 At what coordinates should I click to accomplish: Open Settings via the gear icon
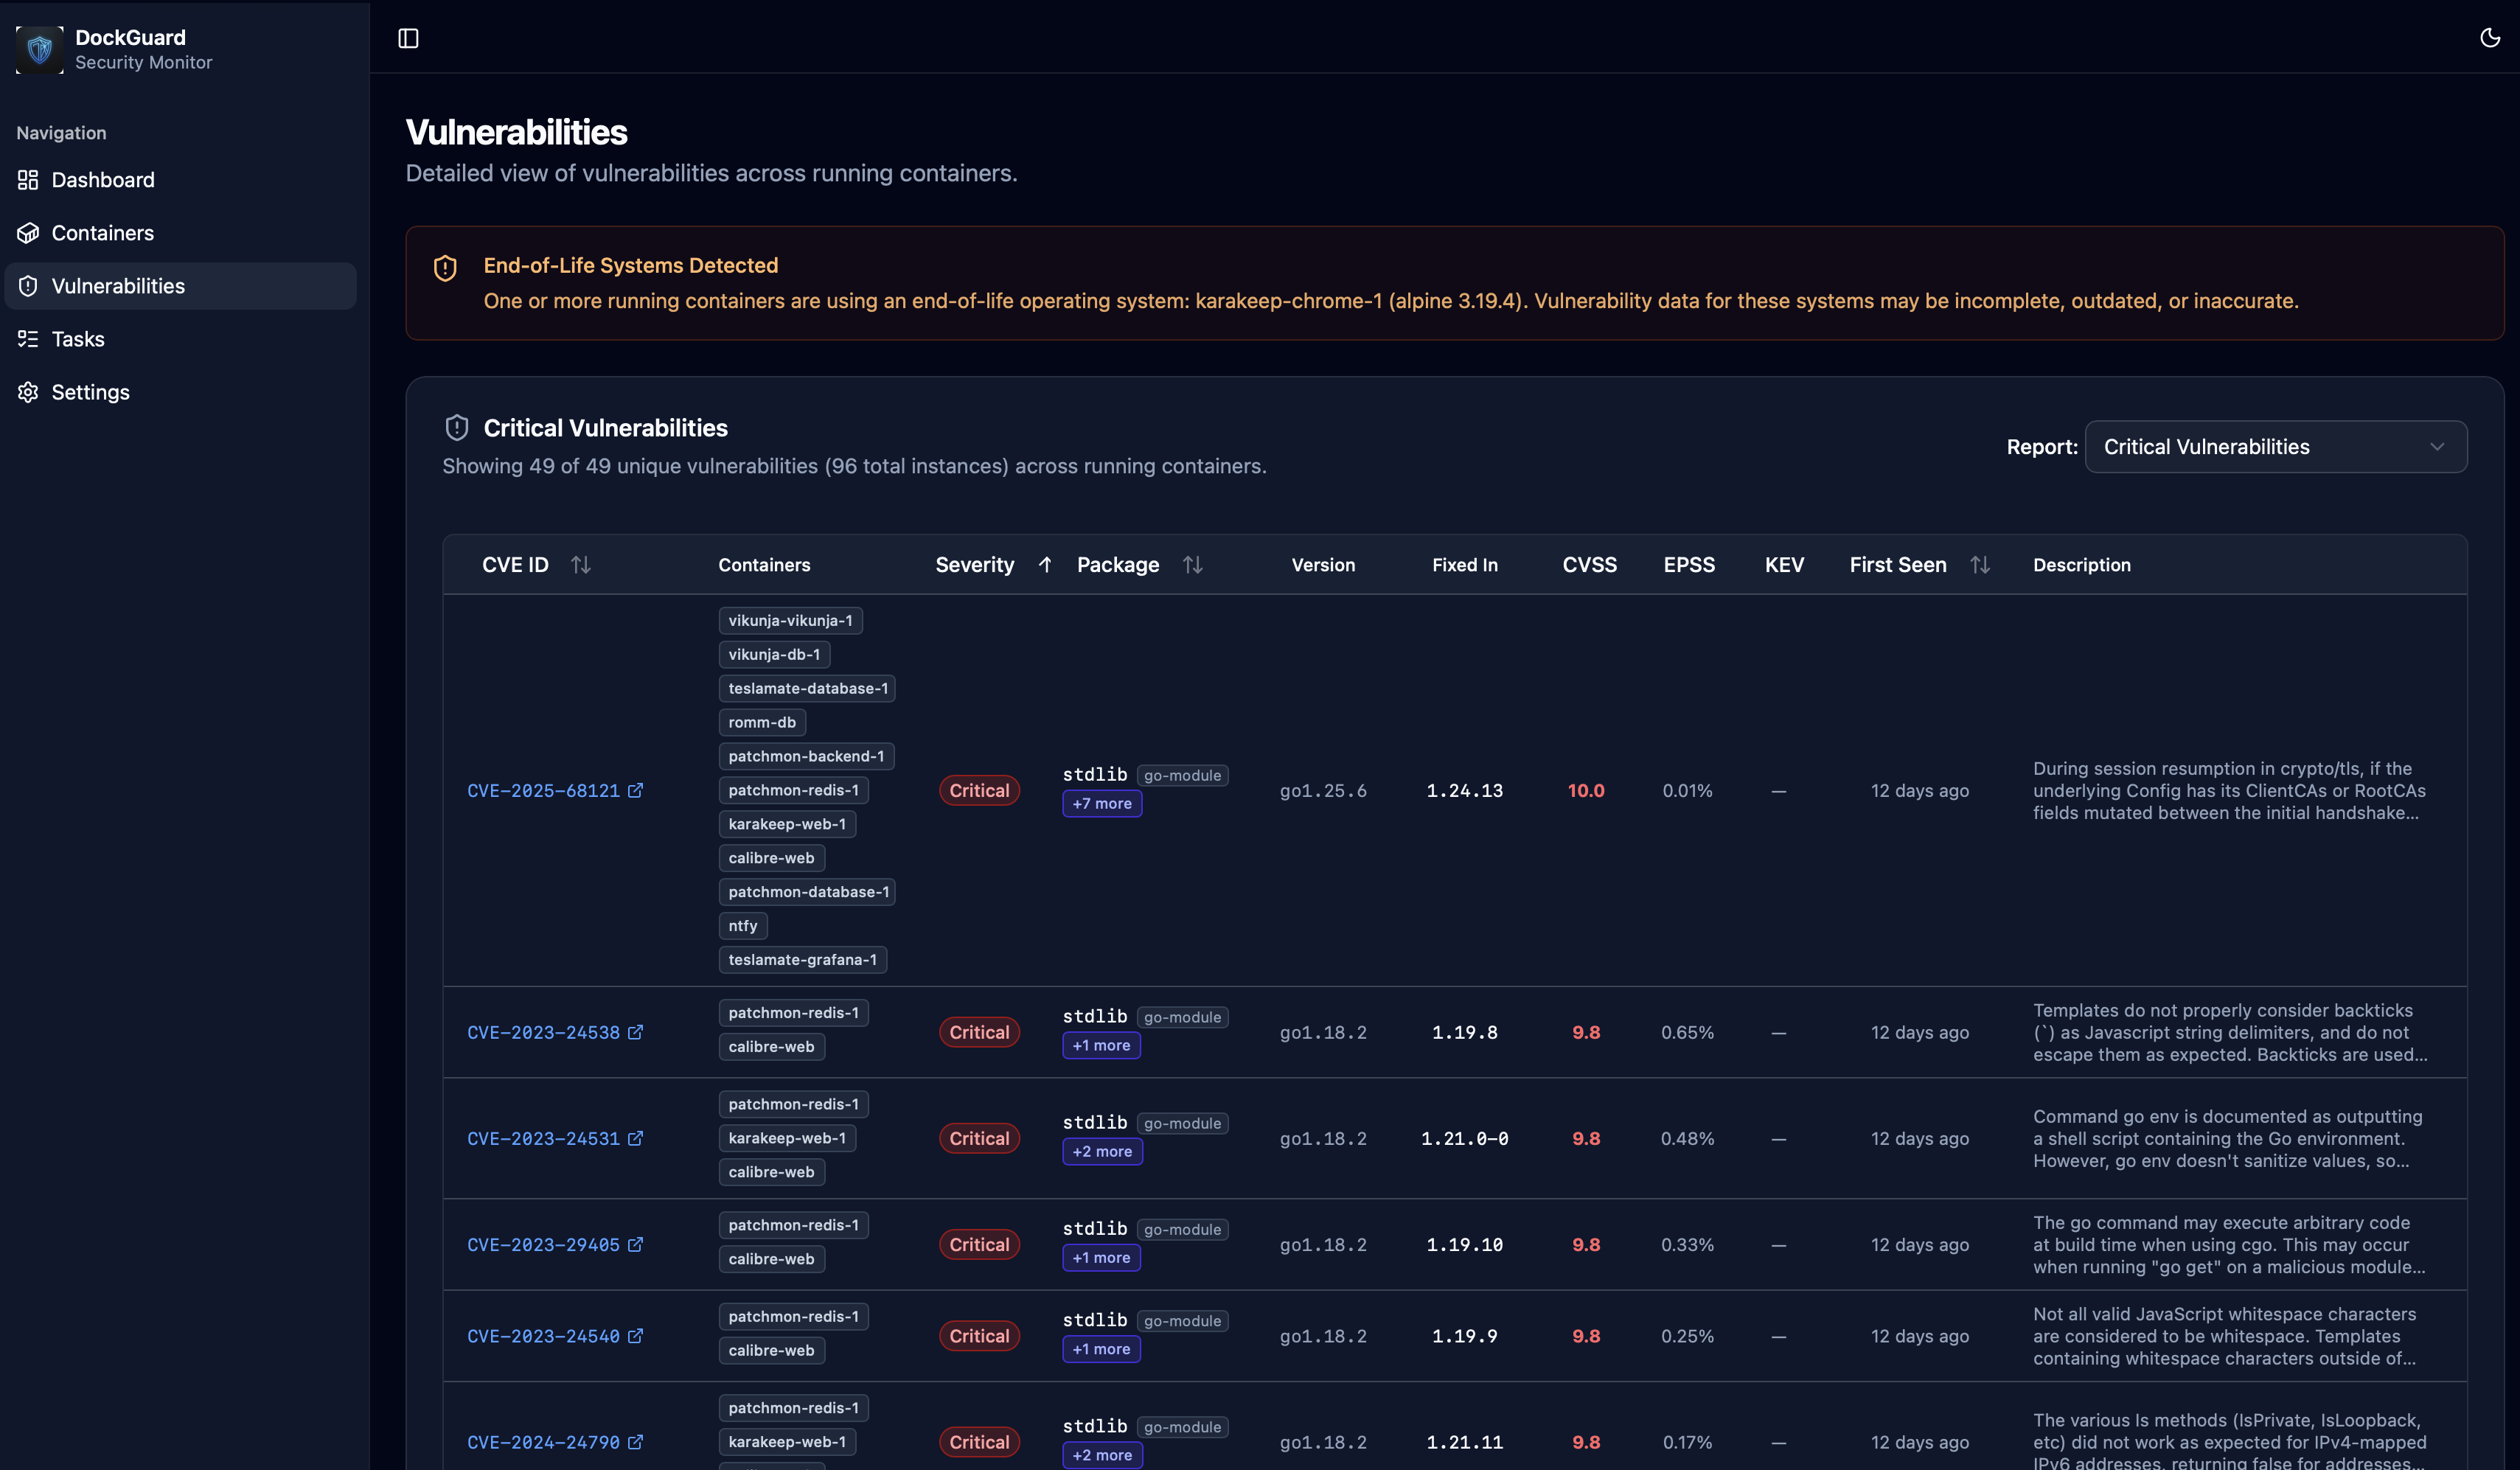28,392
